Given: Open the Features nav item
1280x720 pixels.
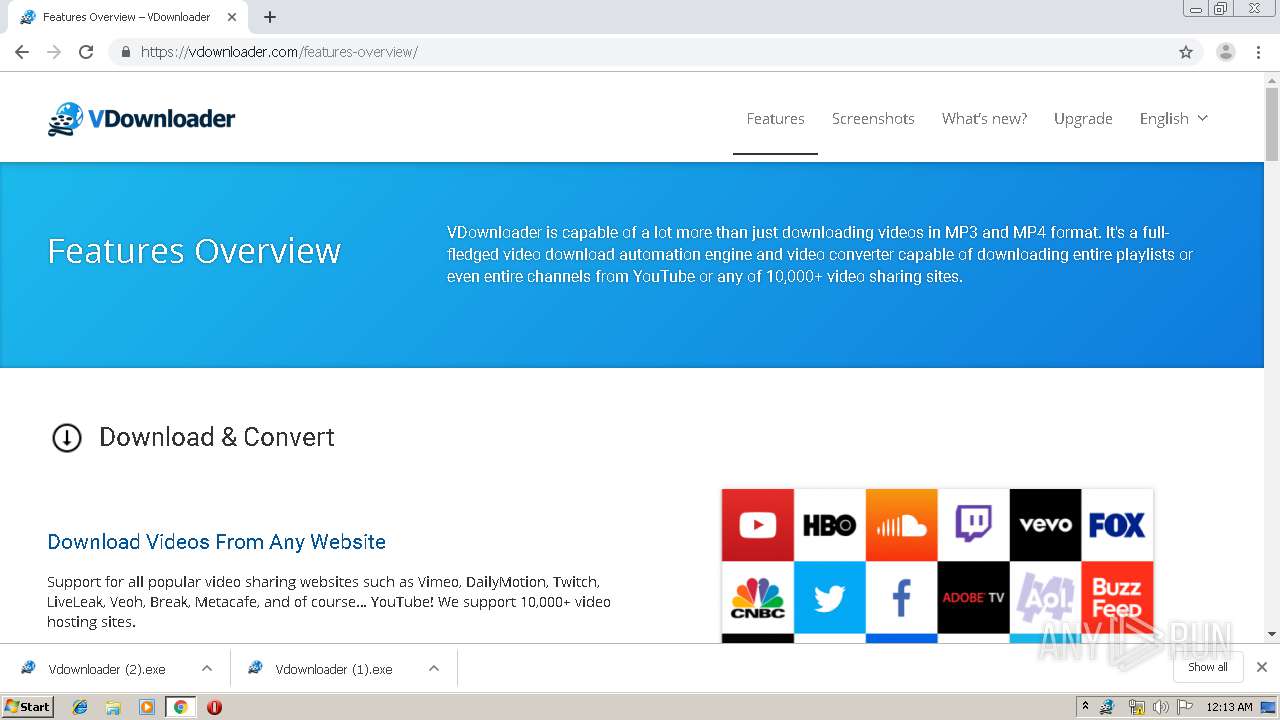Looking at the screenshot, I should (x=775, y=118).
